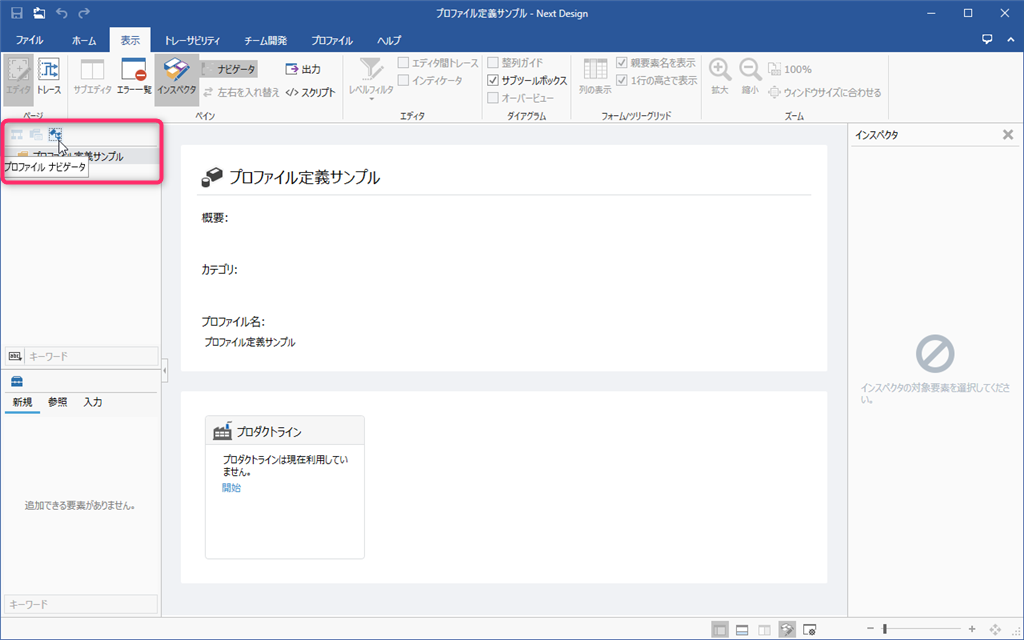The width and height of the screenshot is (1024, 640).
Task: Click the 開始 link in プロダクトライン card
Action: click(231, 488)
